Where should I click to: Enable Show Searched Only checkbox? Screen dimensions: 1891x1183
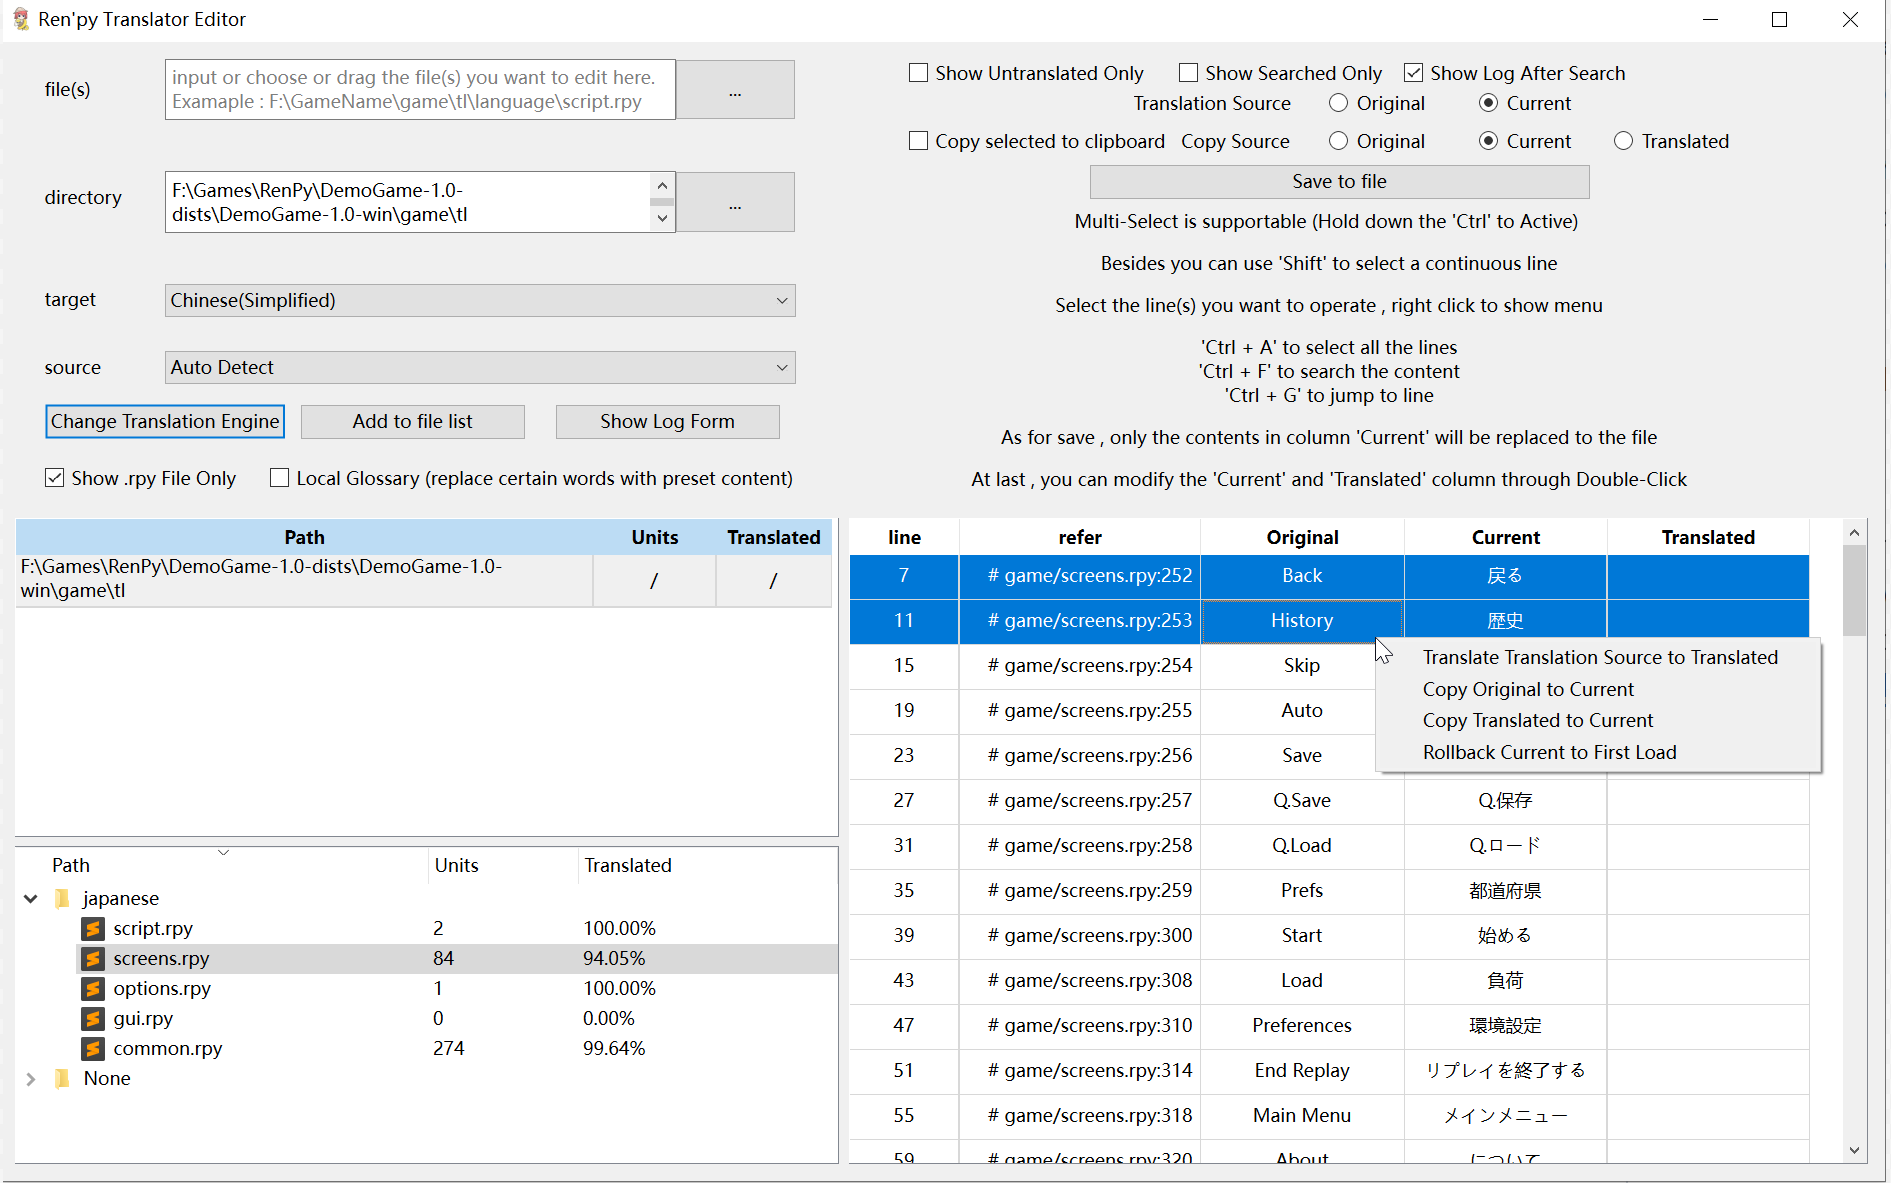pyautogui.click(x=1188, y=73)
